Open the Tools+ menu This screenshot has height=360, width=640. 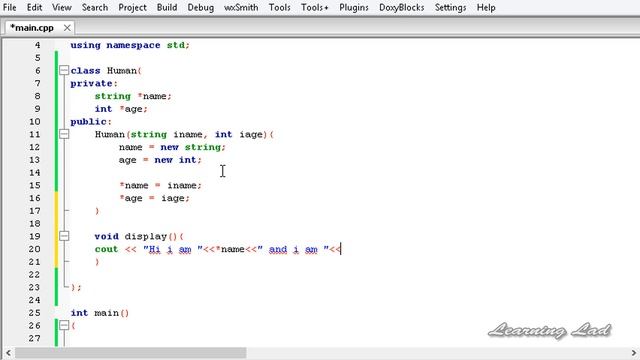click(x=314, y=7)
